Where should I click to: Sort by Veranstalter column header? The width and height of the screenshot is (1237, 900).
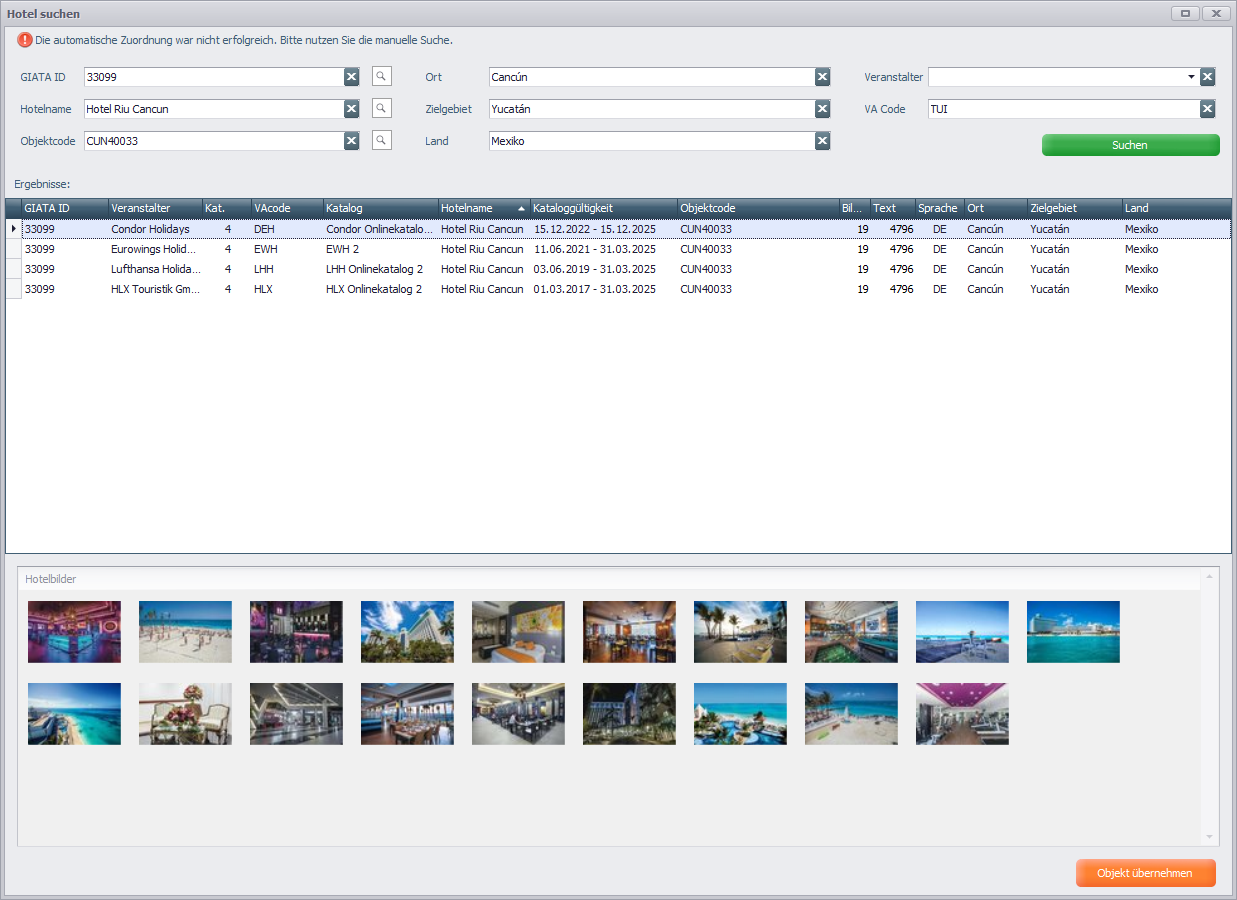click(155, 208)
